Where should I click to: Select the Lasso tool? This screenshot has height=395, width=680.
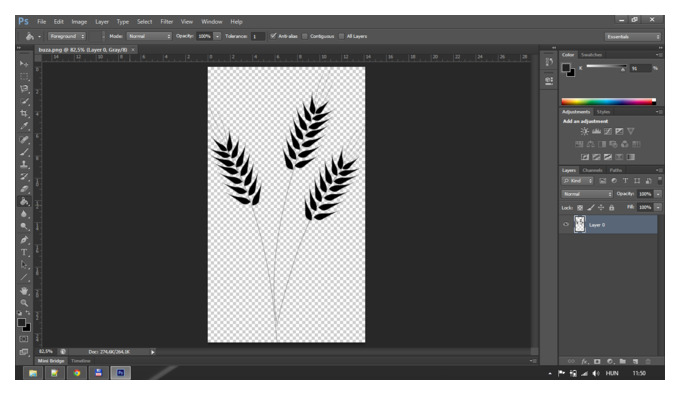tap(24, 89)
